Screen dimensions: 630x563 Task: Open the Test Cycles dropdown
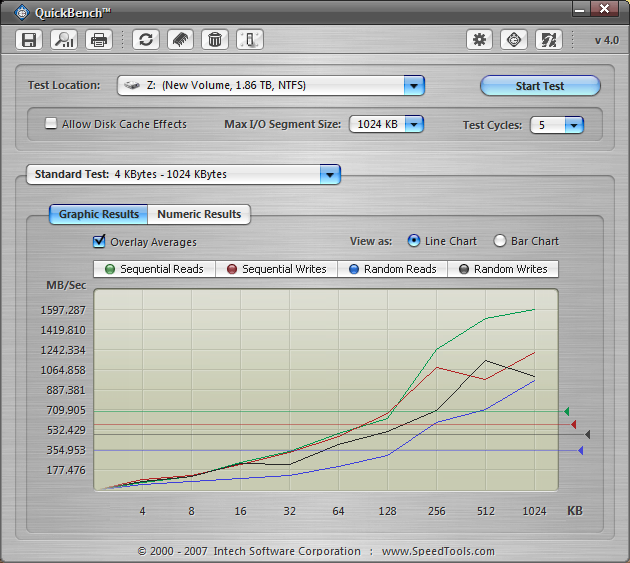573,125
